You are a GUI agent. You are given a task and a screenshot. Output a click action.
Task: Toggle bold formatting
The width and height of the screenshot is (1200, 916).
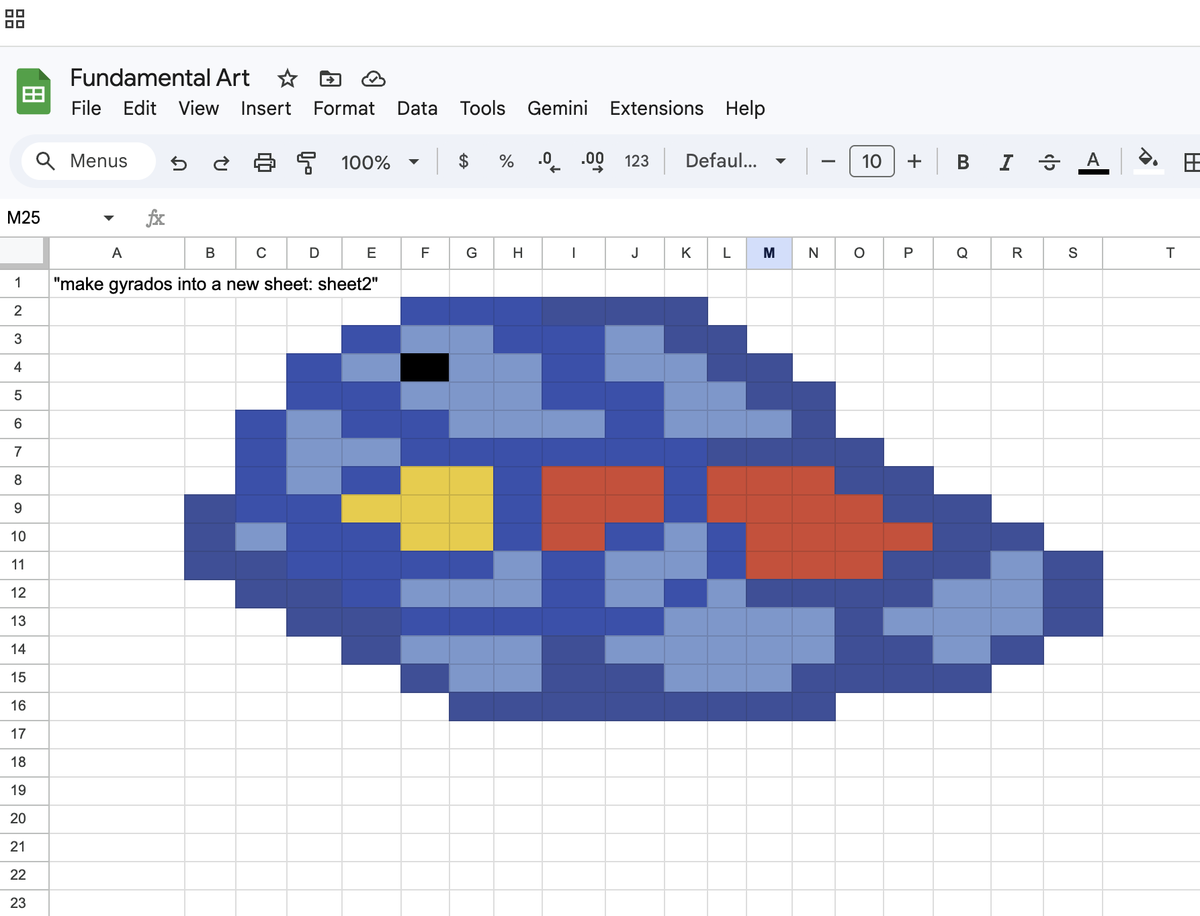[x=962, y=162]
